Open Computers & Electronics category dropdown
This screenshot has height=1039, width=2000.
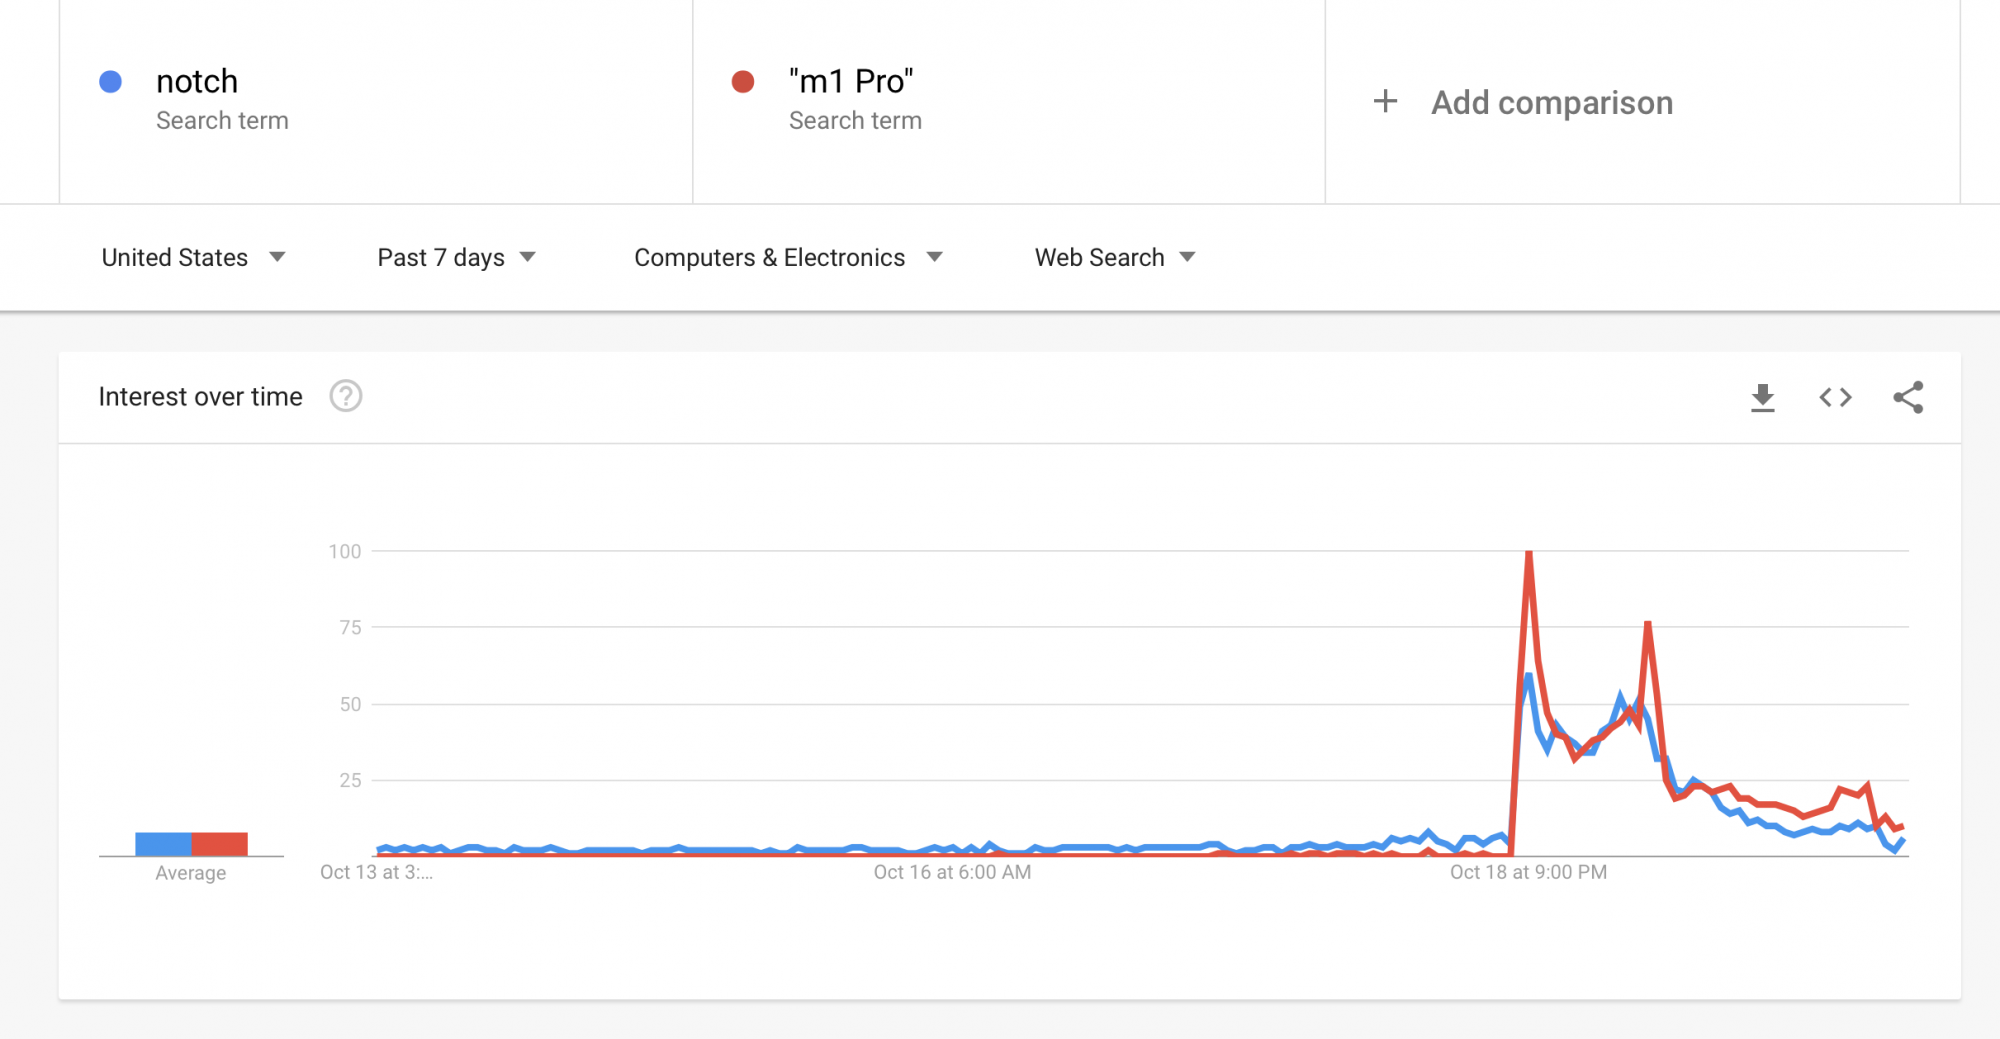click(x=788, y=257)
